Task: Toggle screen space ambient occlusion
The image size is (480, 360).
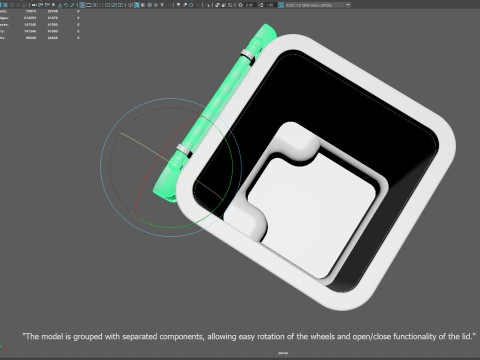Action: [178, 5]
